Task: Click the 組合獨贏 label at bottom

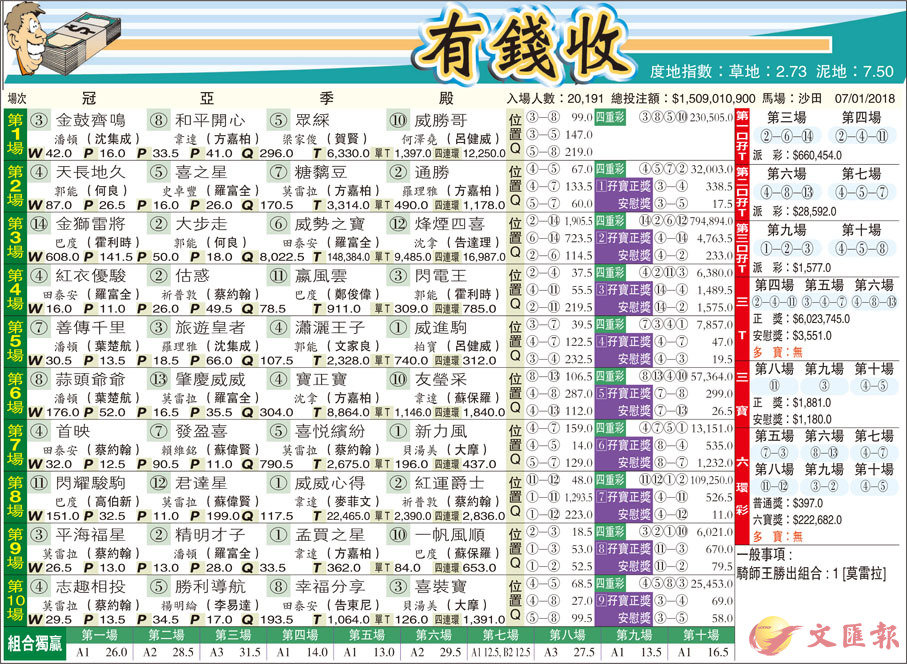Action: [x=36, y=643]
